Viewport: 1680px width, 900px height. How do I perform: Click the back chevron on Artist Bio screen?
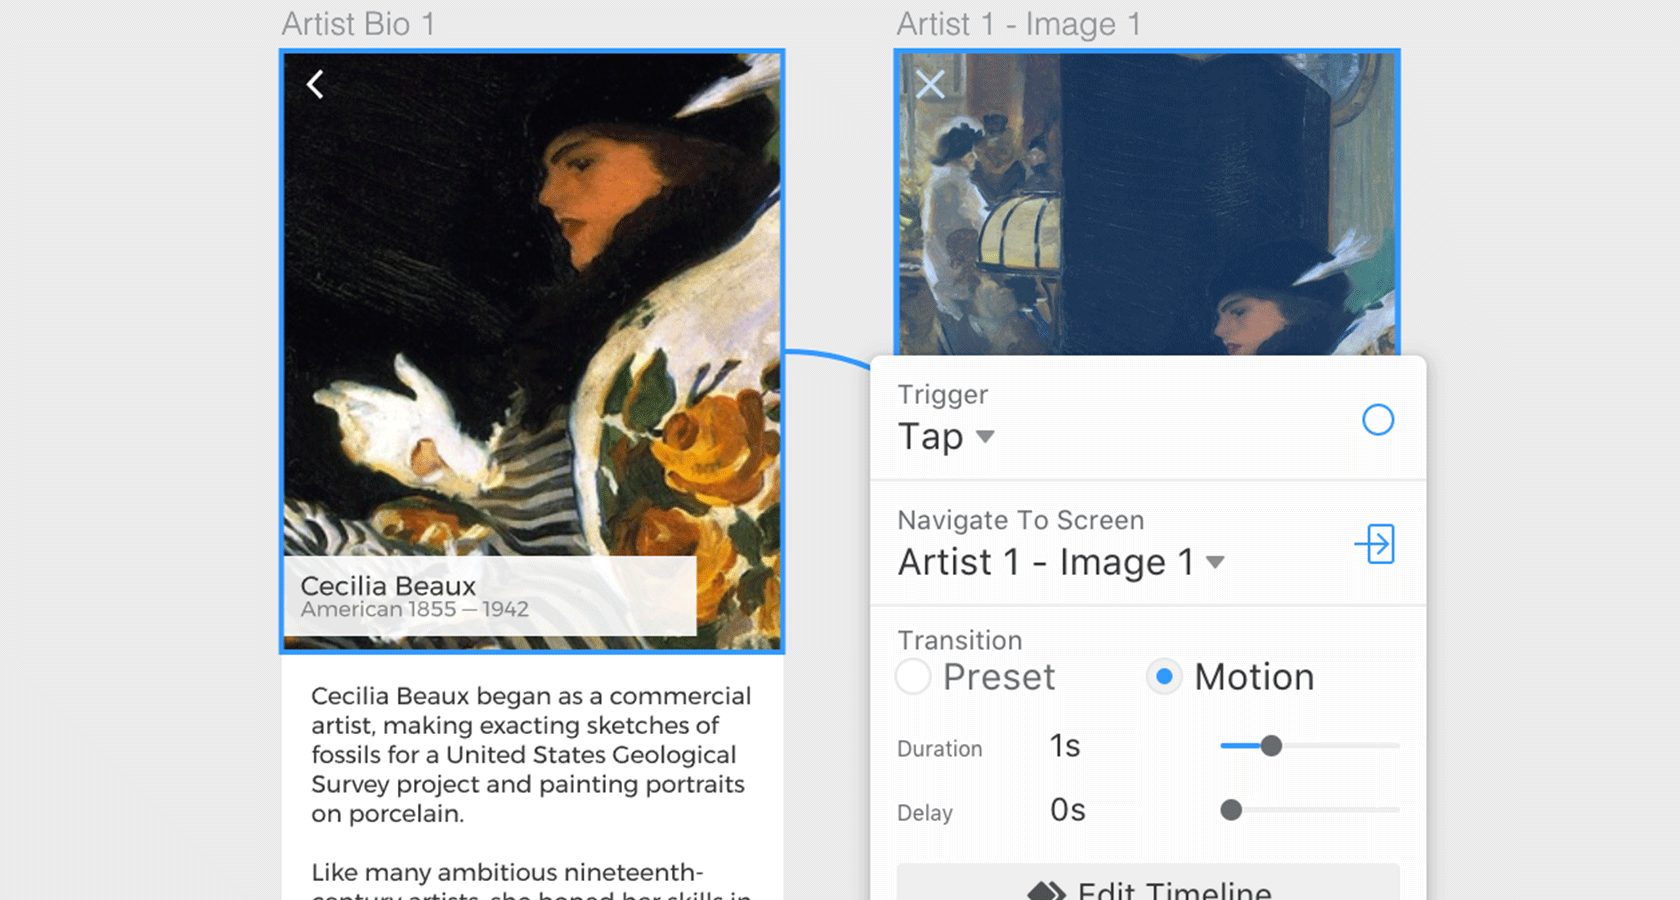[x=315, y=84]
